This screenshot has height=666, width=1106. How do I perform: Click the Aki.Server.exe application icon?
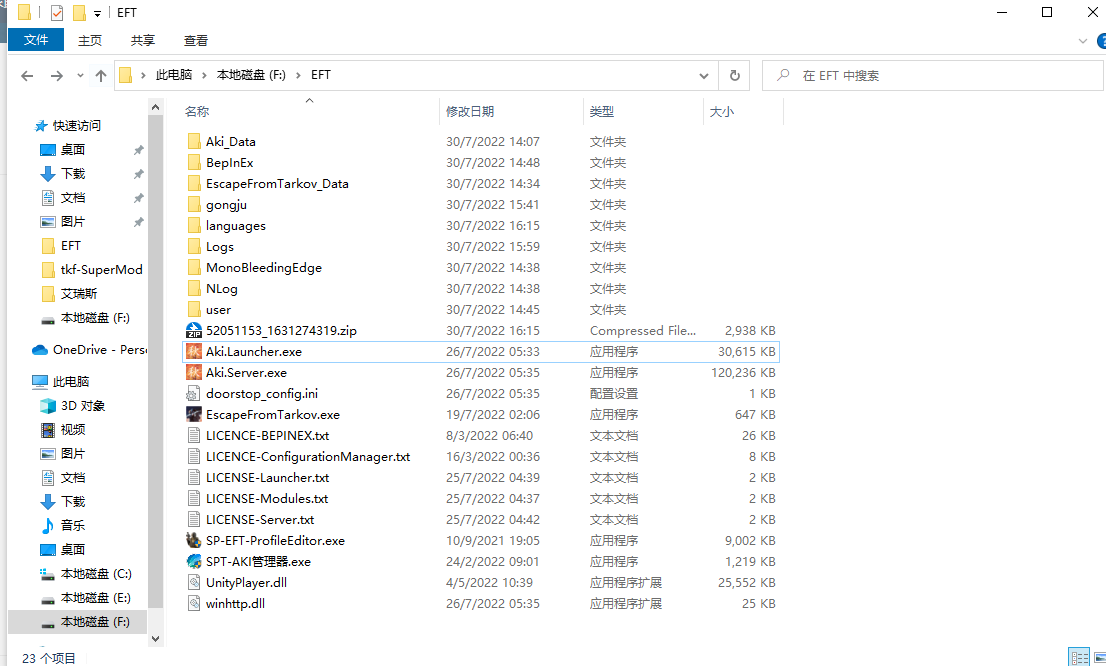194,373
